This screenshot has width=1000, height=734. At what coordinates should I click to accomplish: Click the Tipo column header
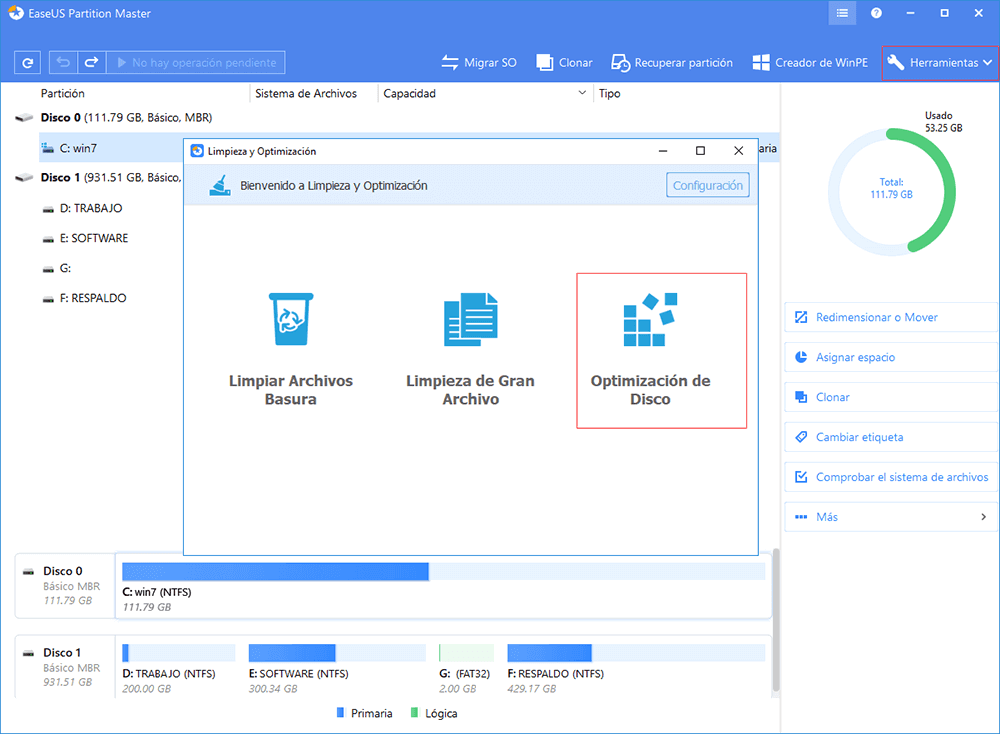click(x=610, y=94)
